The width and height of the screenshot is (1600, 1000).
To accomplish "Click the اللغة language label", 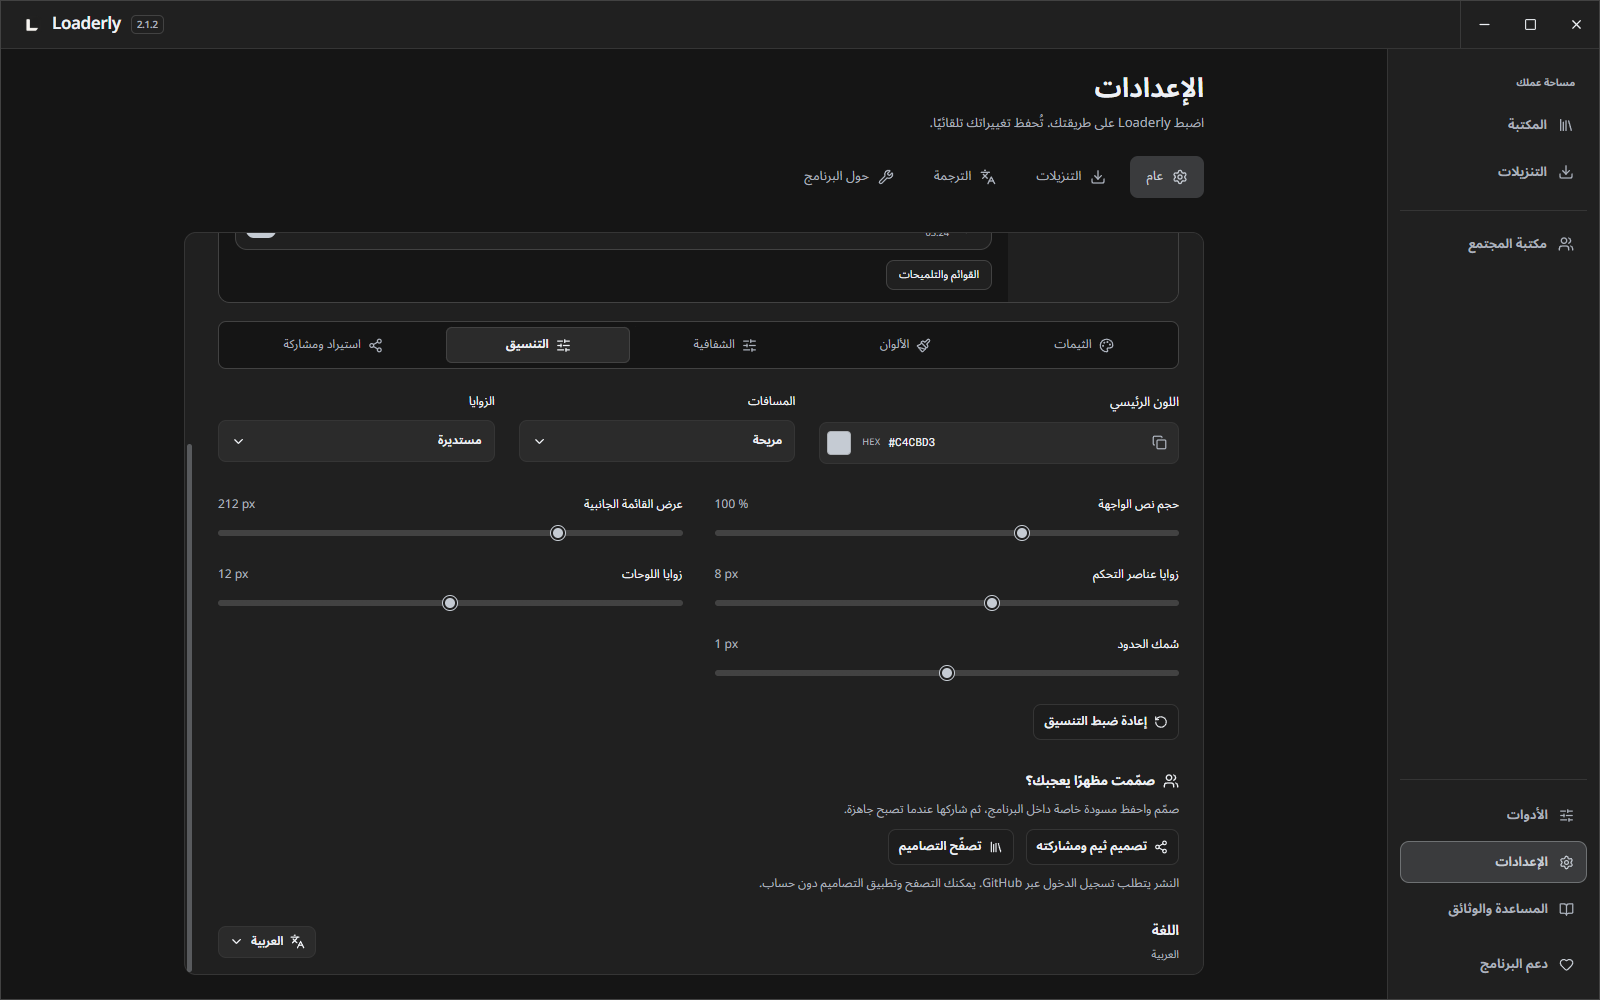I will (1165, 930).
